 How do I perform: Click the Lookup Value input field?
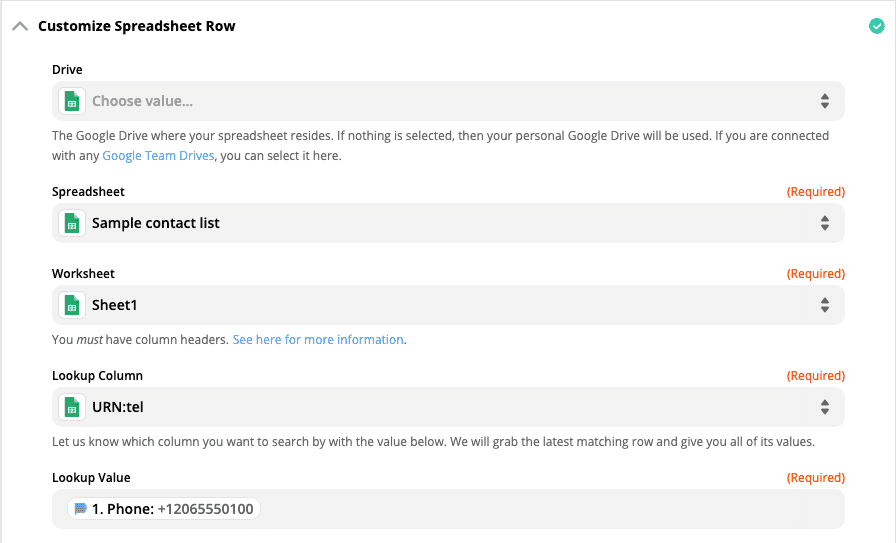coord(448,509)
